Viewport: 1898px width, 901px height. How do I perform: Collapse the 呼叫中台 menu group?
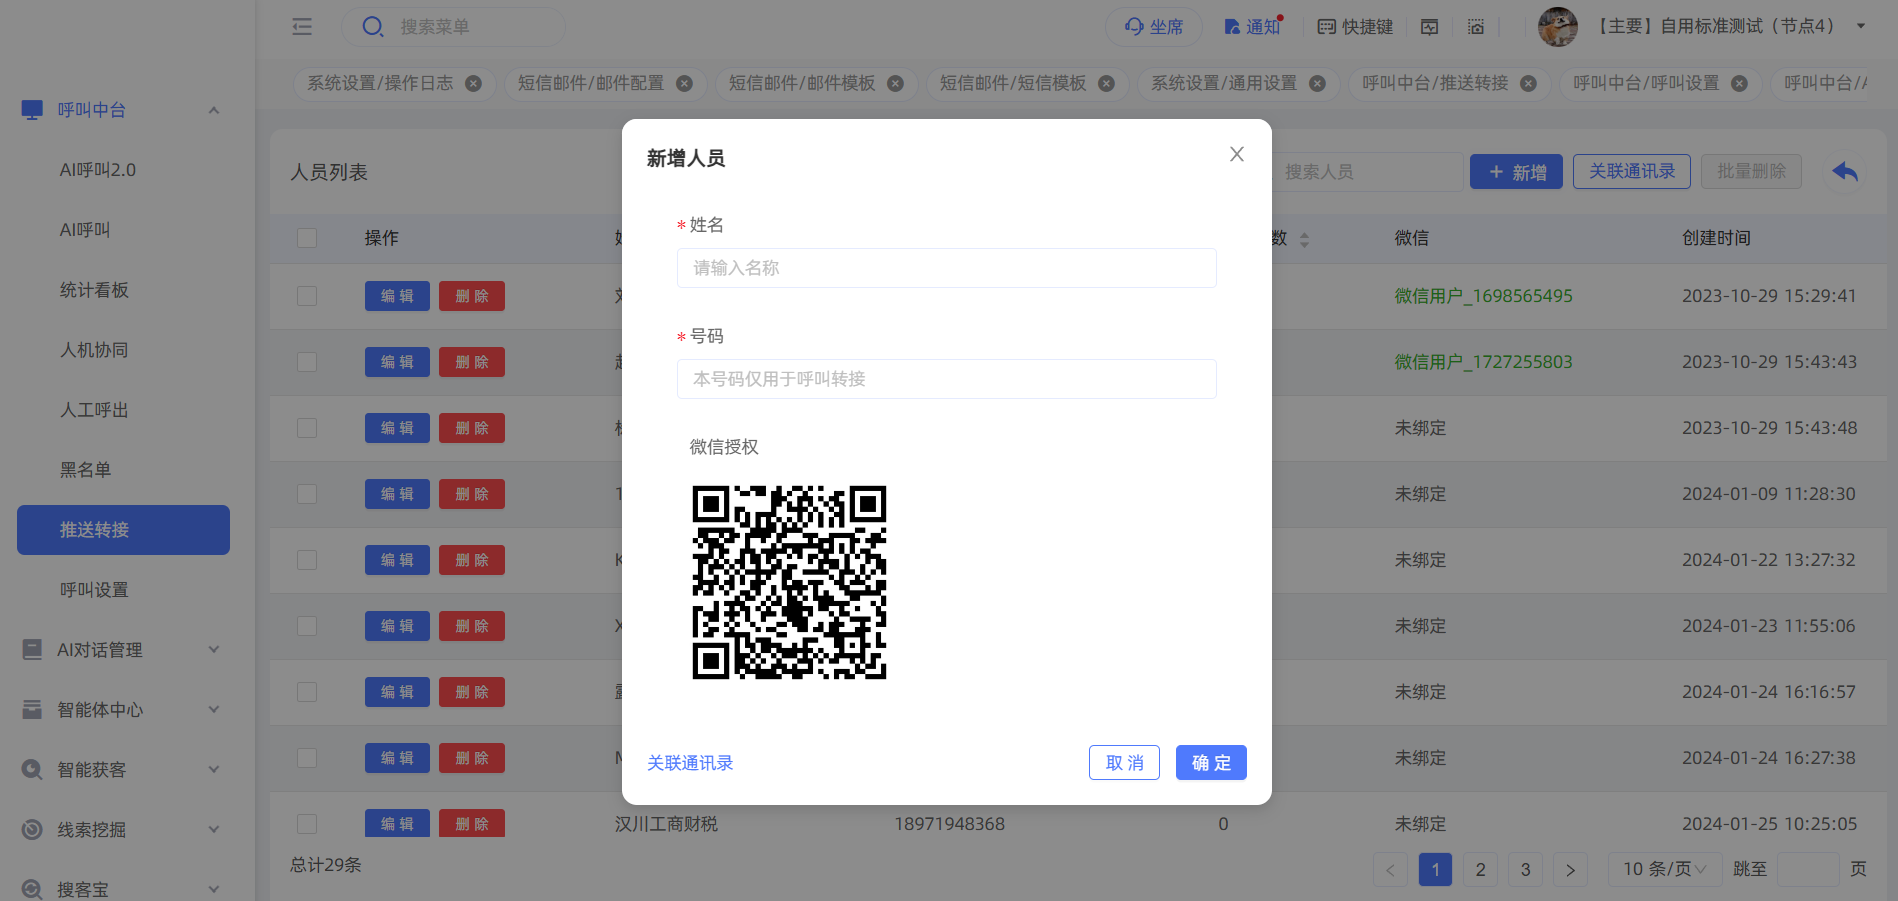(x=213, y=110)
